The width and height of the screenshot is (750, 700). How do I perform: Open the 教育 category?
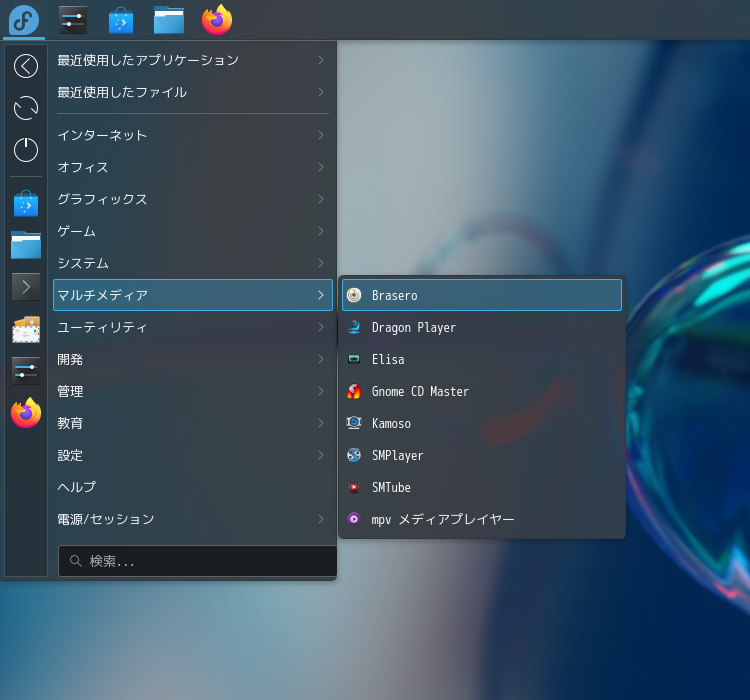[193, 423]
